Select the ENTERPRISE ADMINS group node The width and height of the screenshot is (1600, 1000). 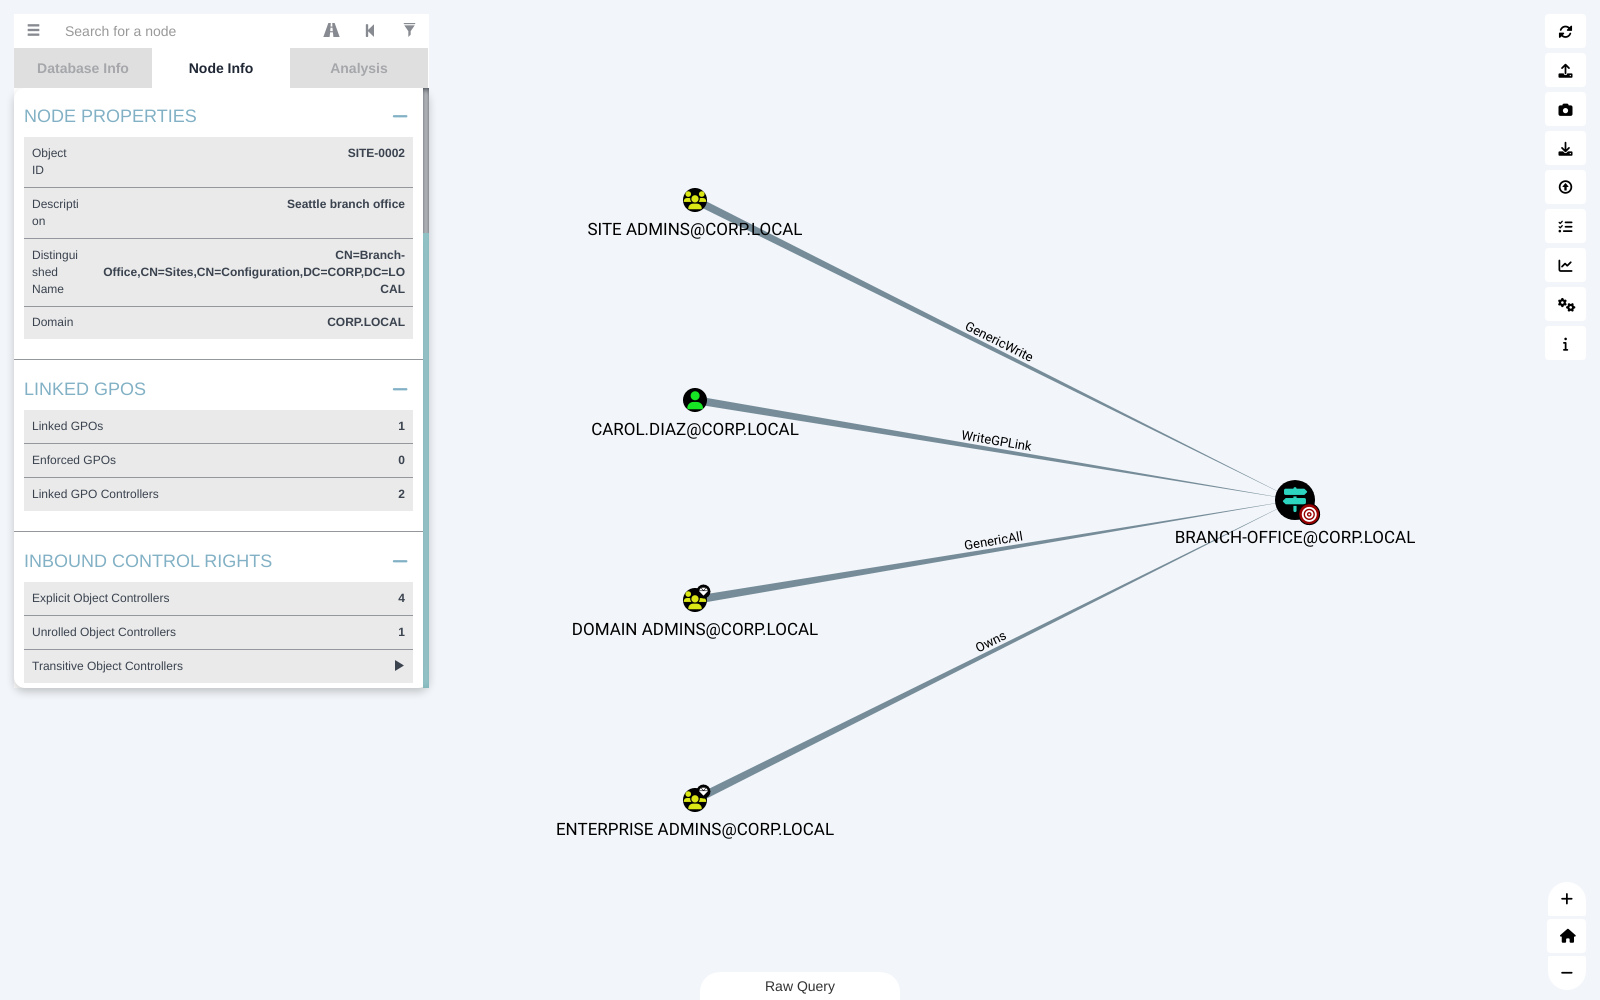pos(695,800)
